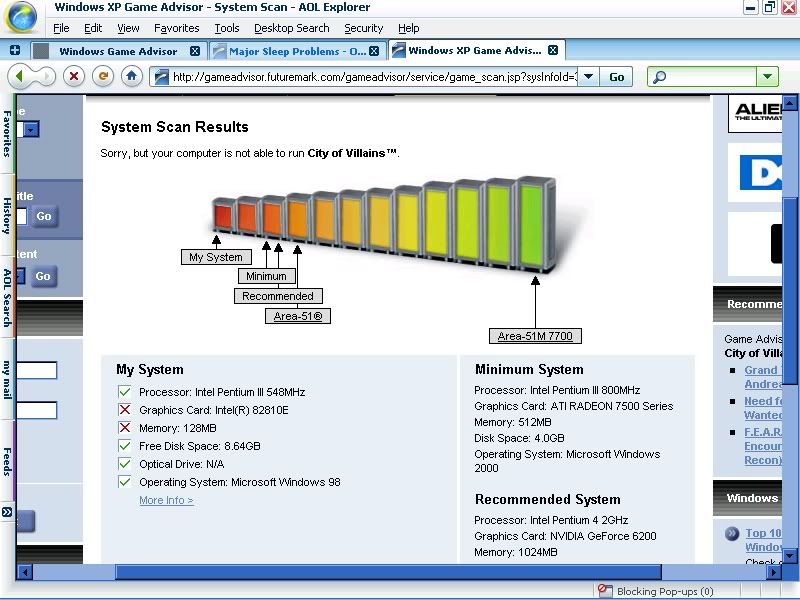Click the add new tab plus icon
This screenshot has height=600, width=800.
click(15, 50)
